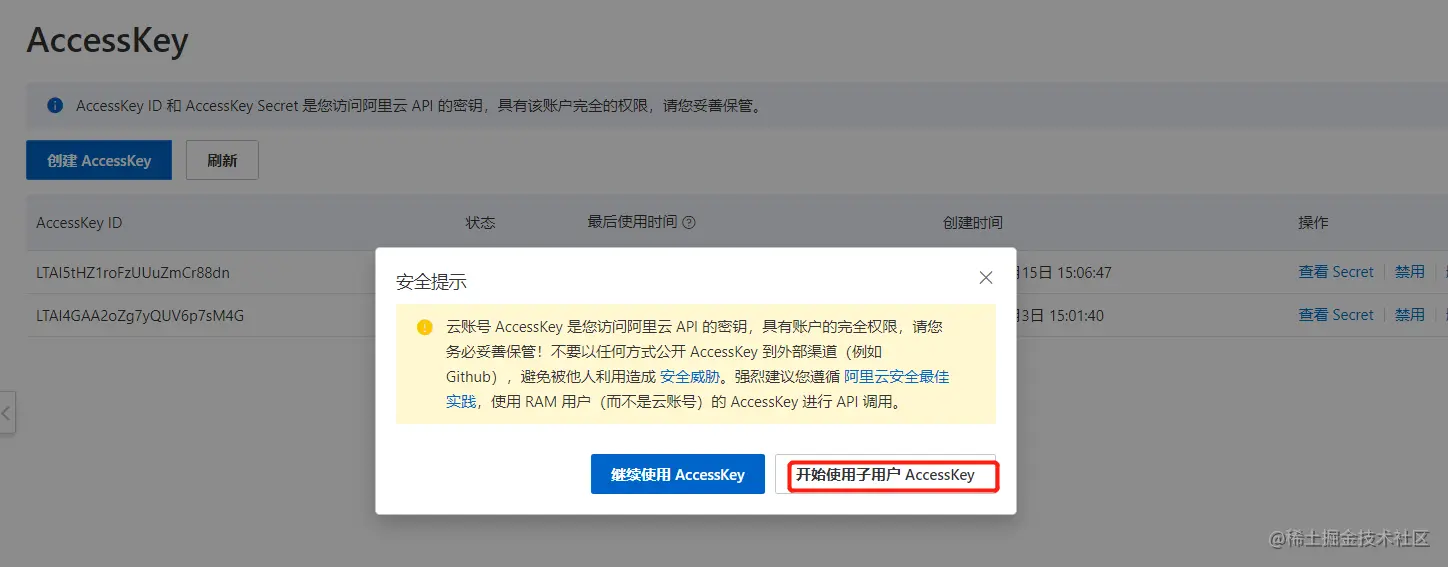Select AccessKey ID LTAI5tHZ1roFzUUuZmCr88dn text
Image resolution: width=1448 pixels, height=567 pixels.
pyautogui.click(x=133, y=272)
